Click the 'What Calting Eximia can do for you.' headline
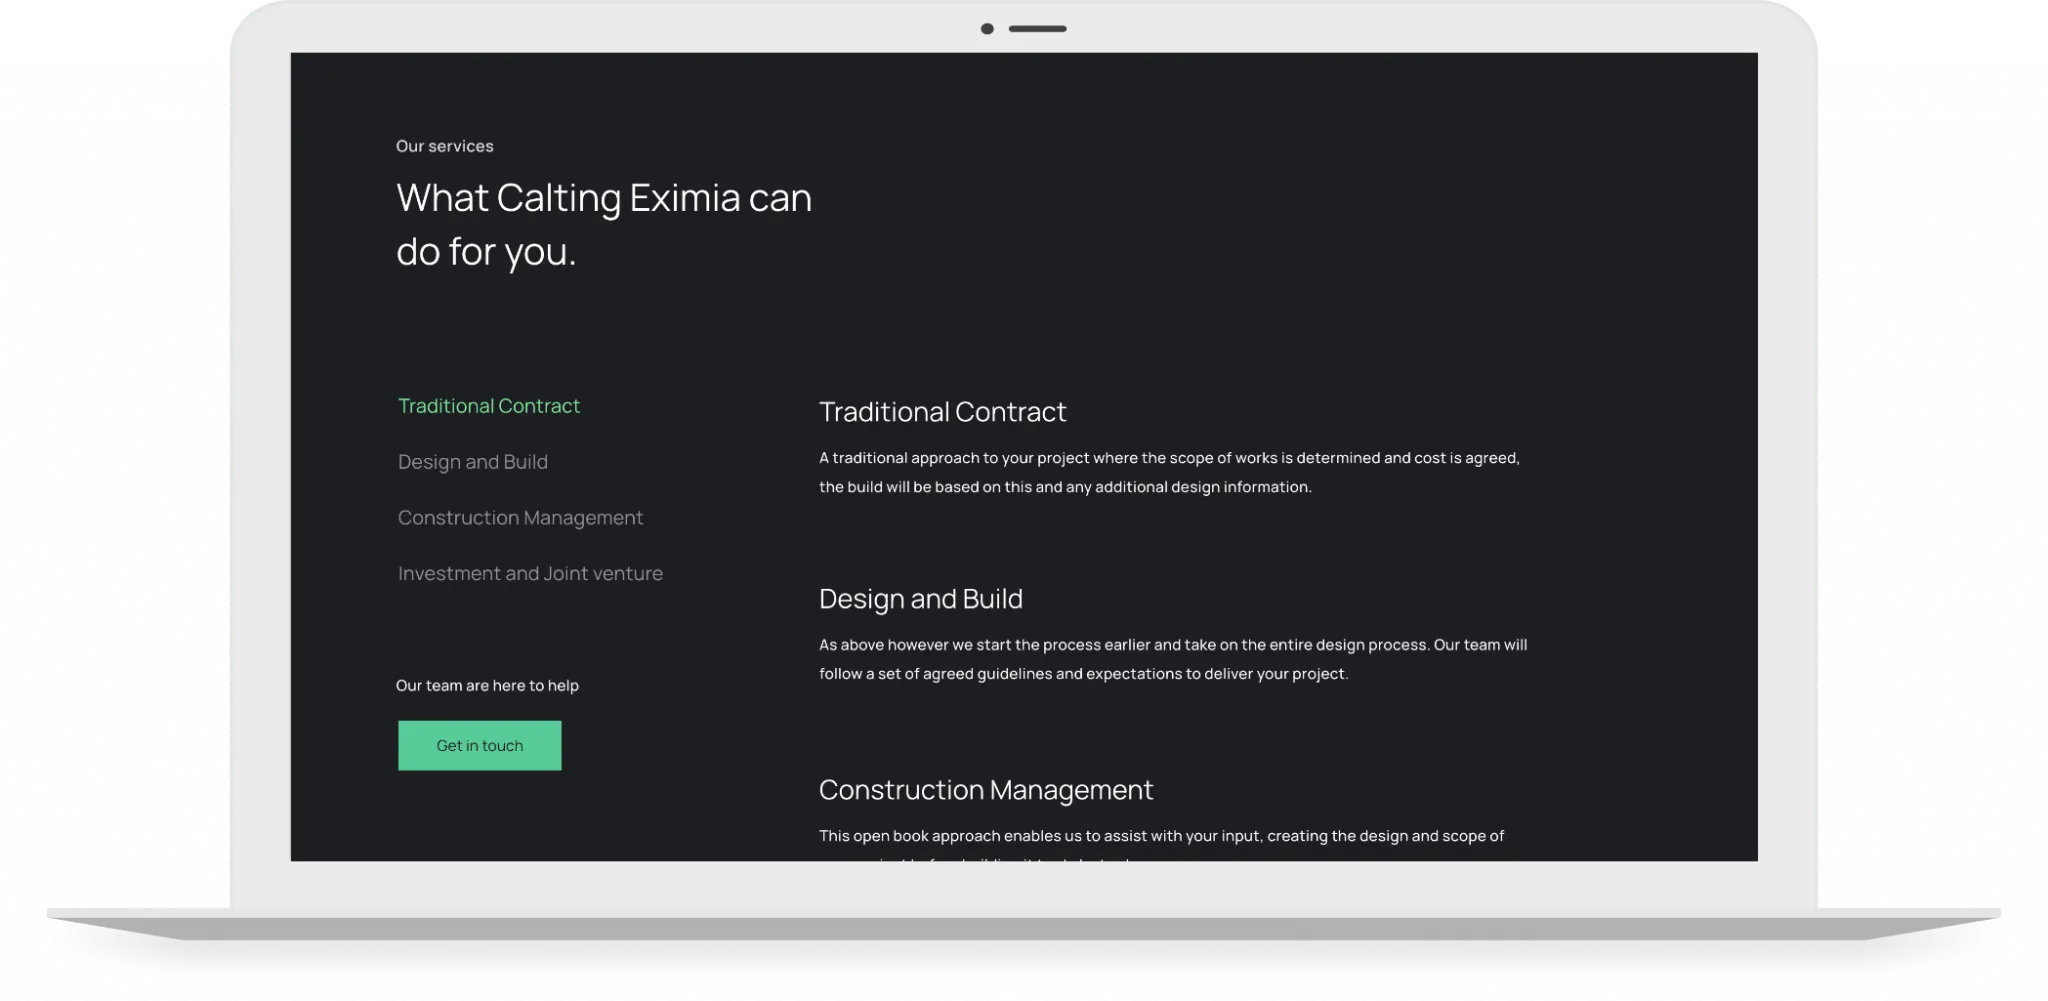 pyautogui.click(x=603, y=224)
